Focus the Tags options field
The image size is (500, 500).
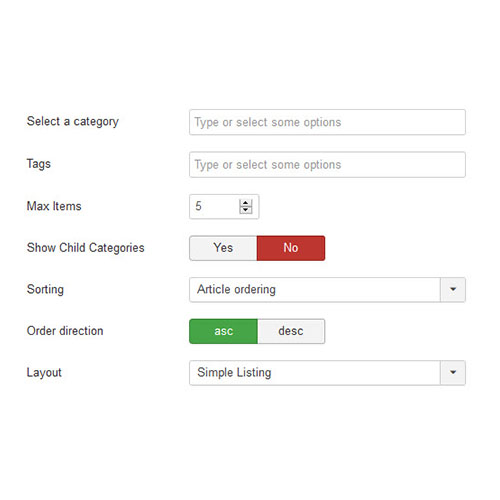coord(327,165)
